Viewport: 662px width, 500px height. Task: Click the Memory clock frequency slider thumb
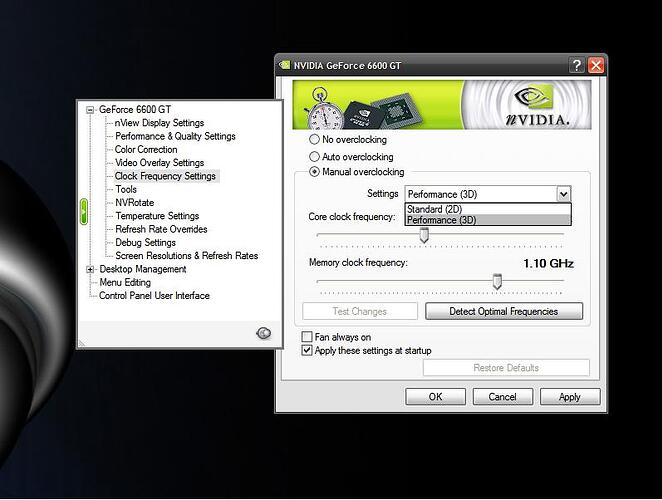[x=497, y=282]
